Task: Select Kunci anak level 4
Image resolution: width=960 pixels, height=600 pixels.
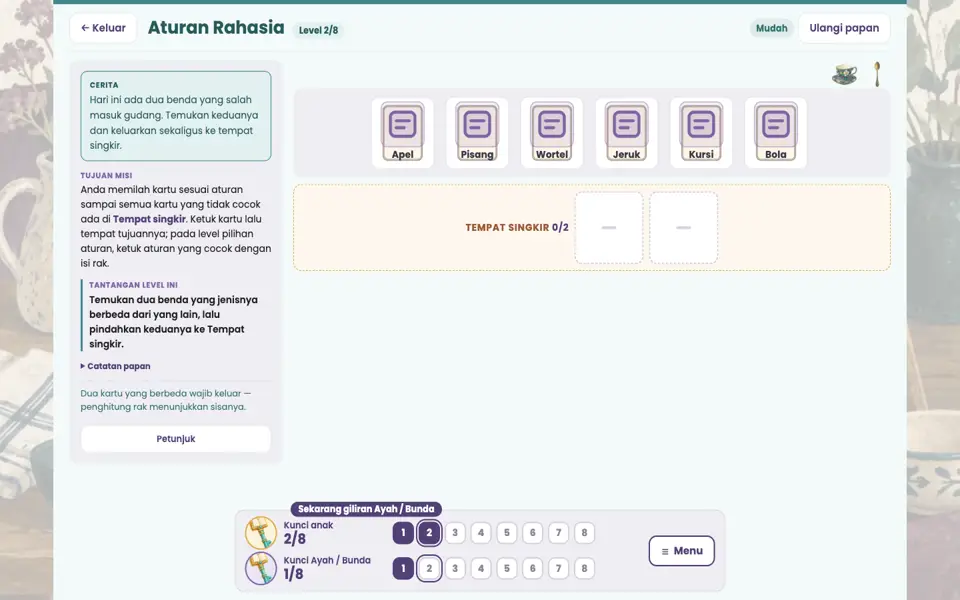Action: [481, 533]
